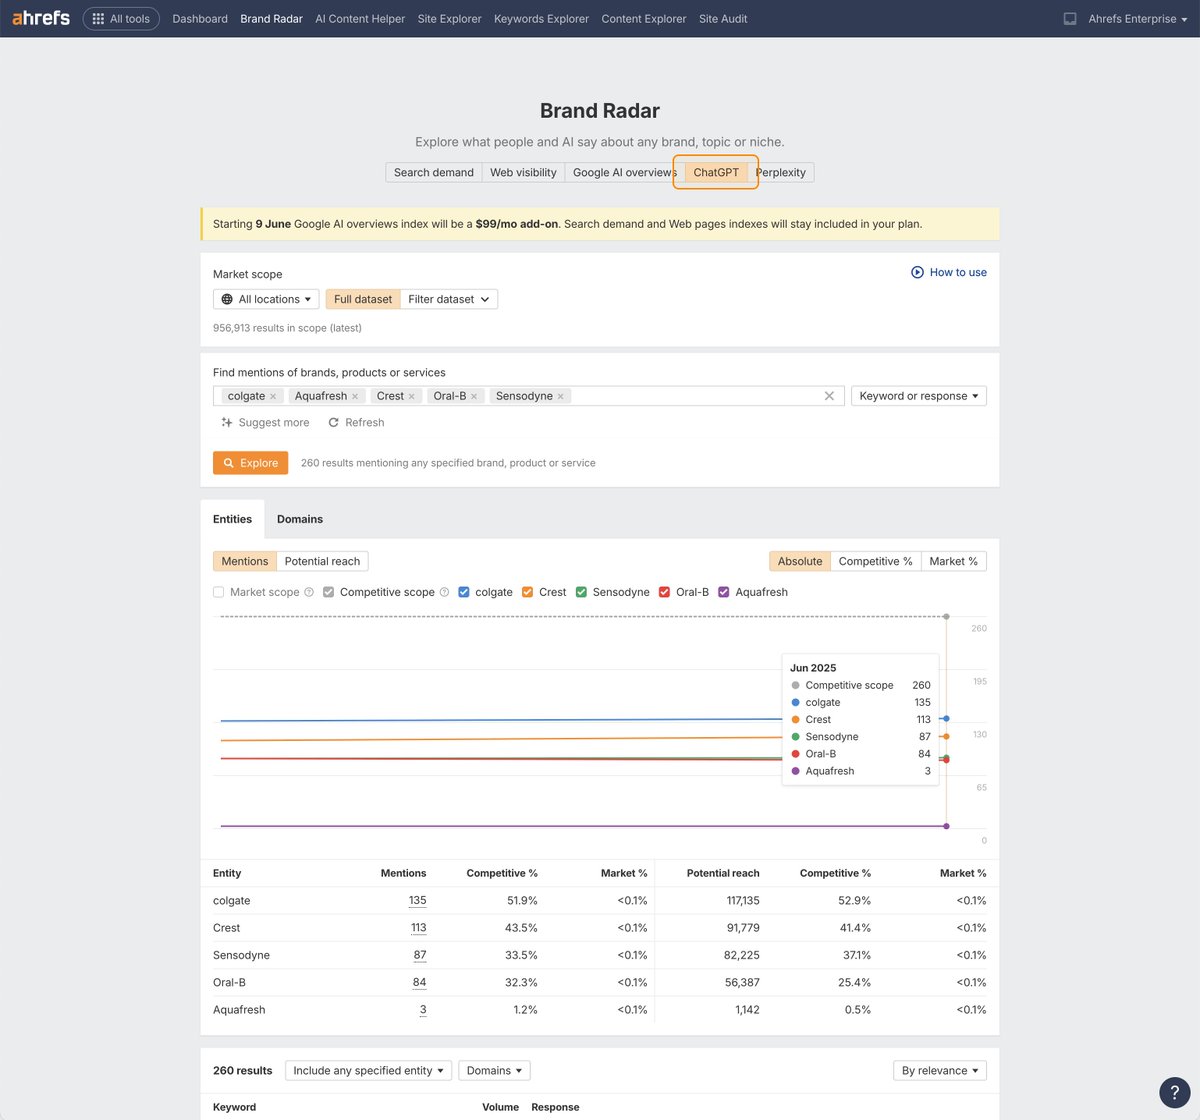Open Dashboard in top navigation

[x=200, y=19]
